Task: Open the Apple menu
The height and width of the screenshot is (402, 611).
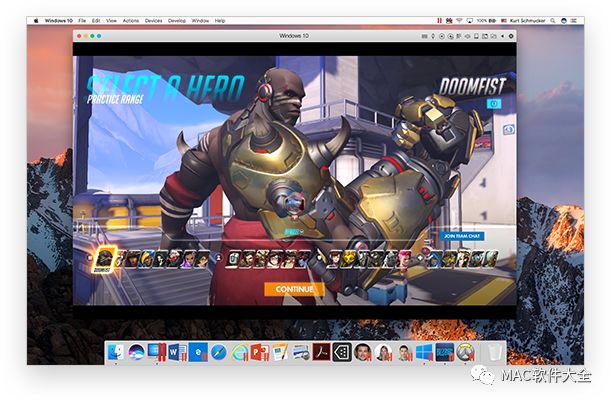Action: [36, 21]
